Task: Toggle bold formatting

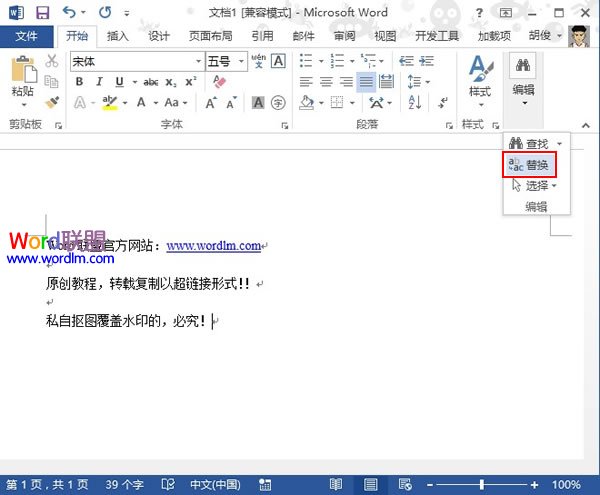Action: click(x=79, y=81)
